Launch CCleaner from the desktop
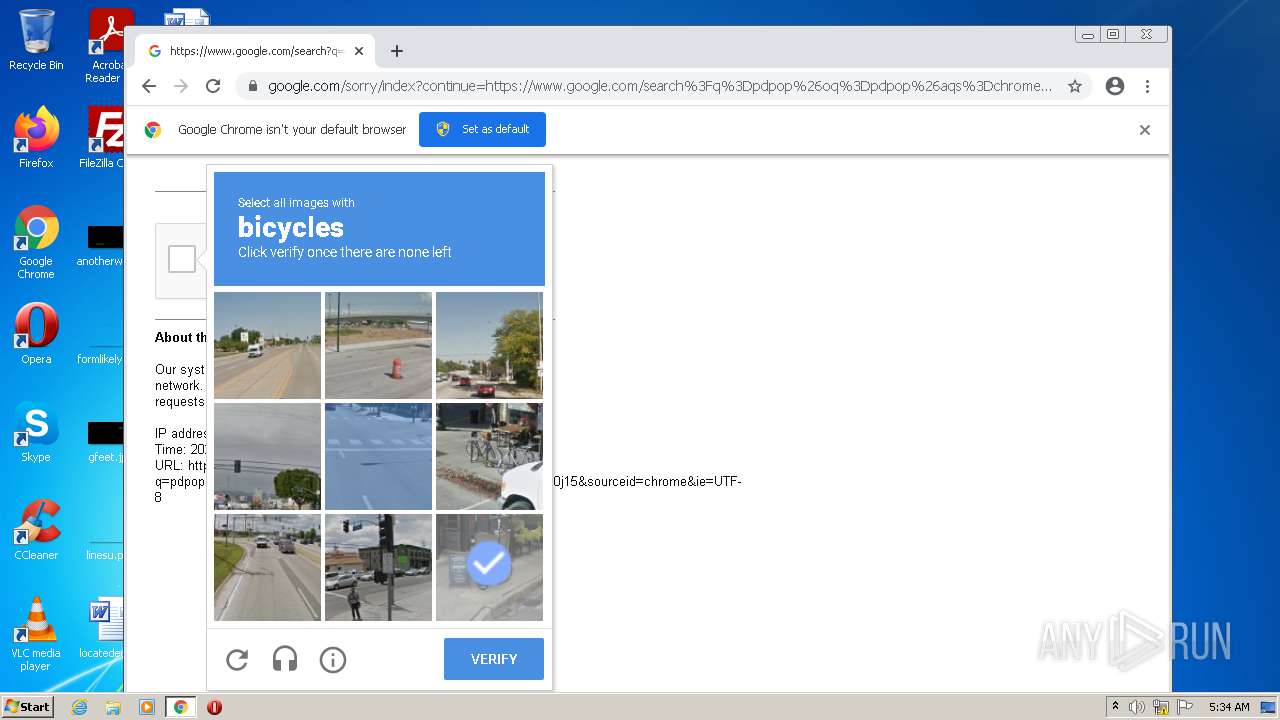1280x720 pixels. point(36,530)
